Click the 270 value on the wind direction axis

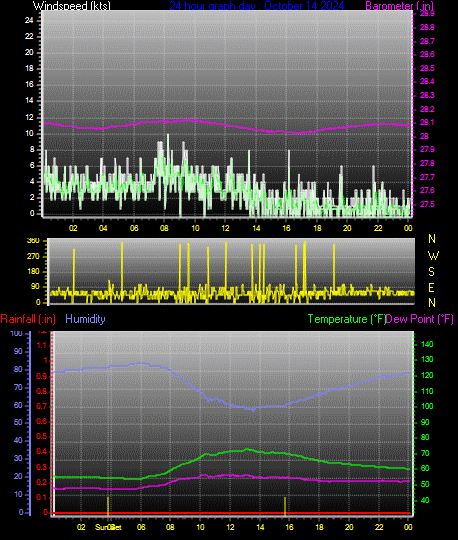click(x=33, y=257)
